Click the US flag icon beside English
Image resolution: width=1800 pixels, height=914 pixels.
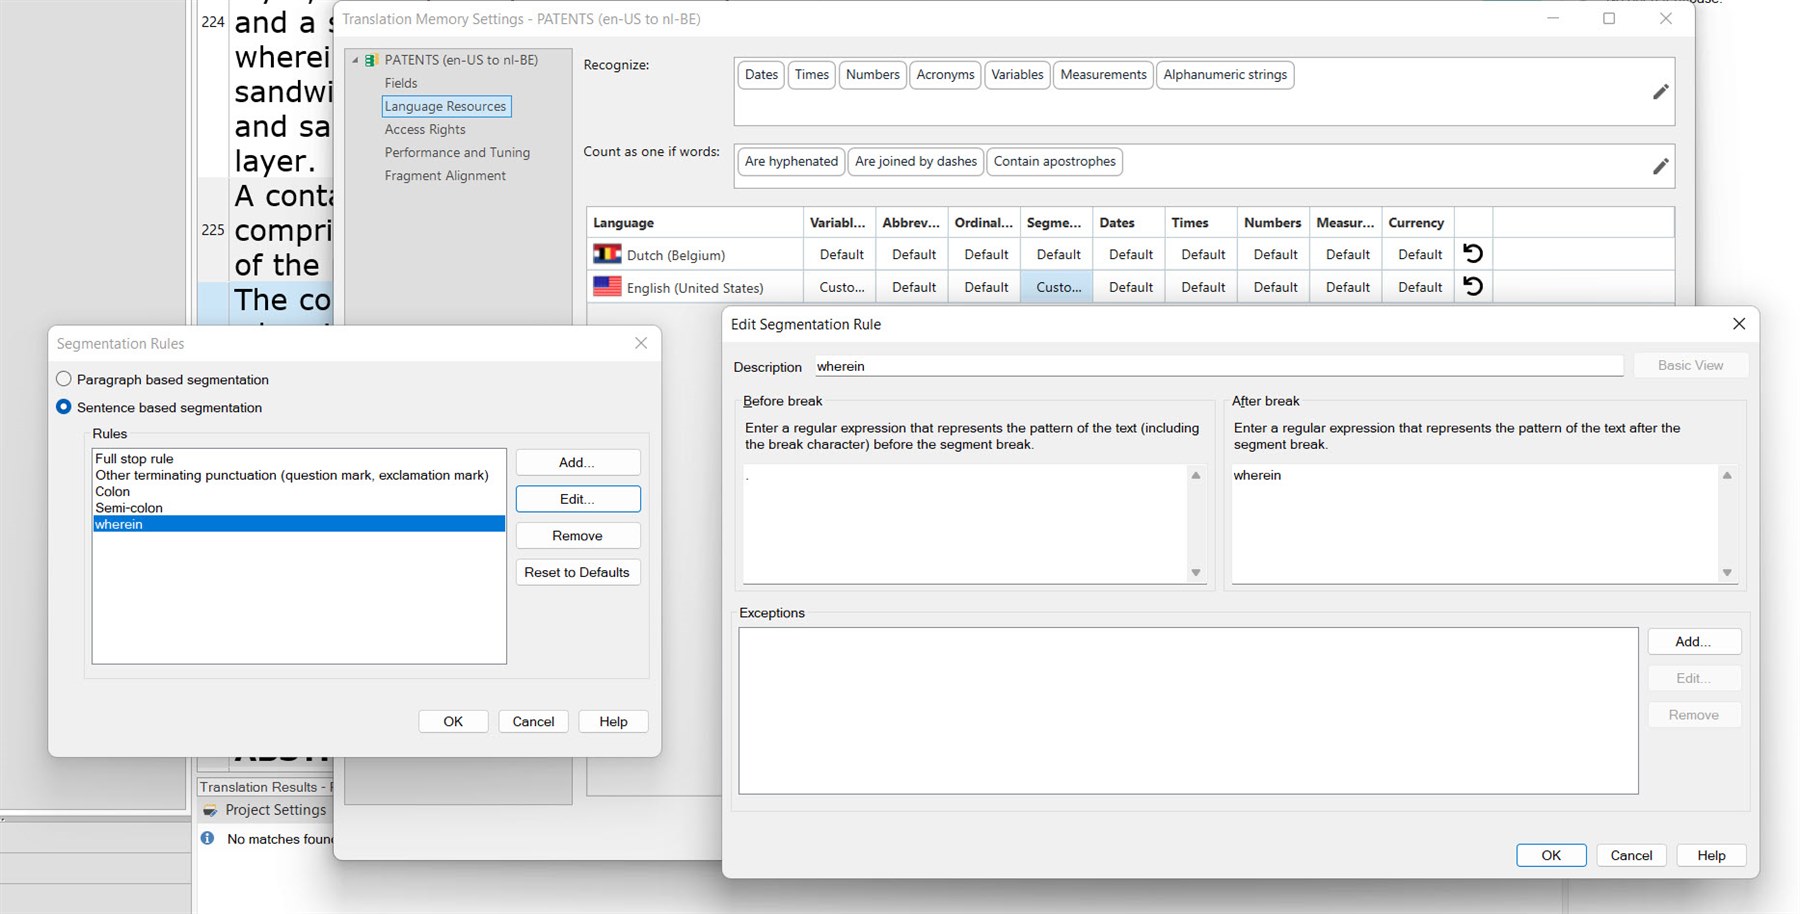pos(608,287)
